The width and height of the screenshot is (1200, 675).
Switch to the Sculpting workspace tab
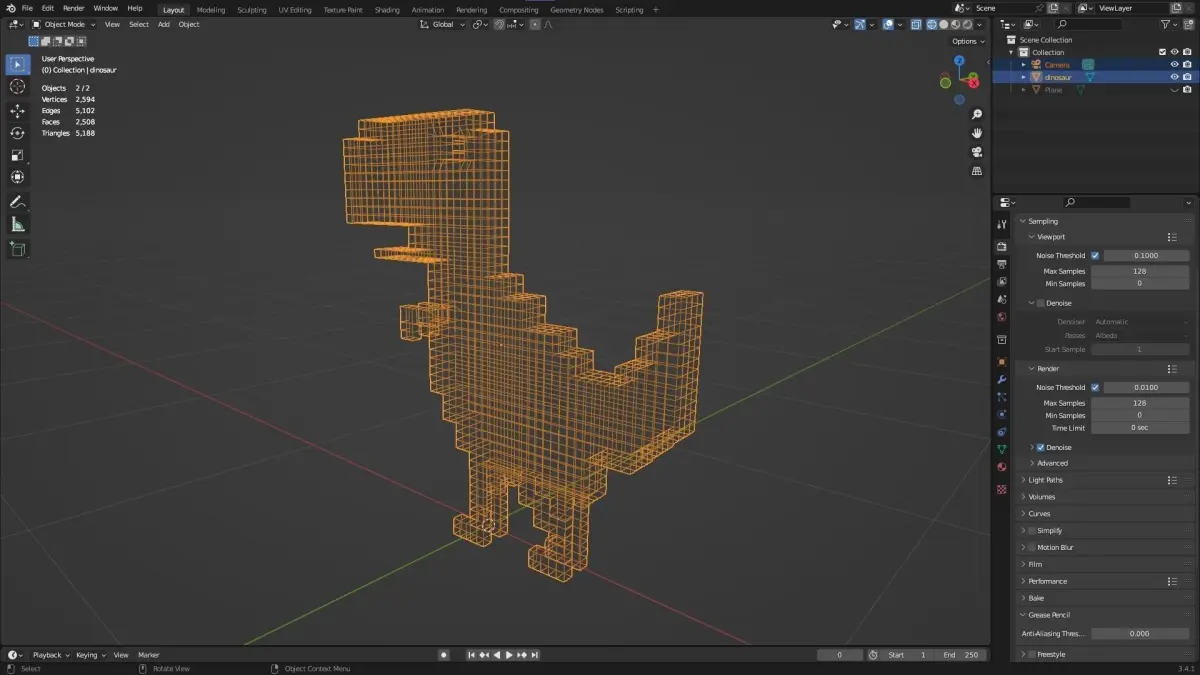[x=252, y=9]
